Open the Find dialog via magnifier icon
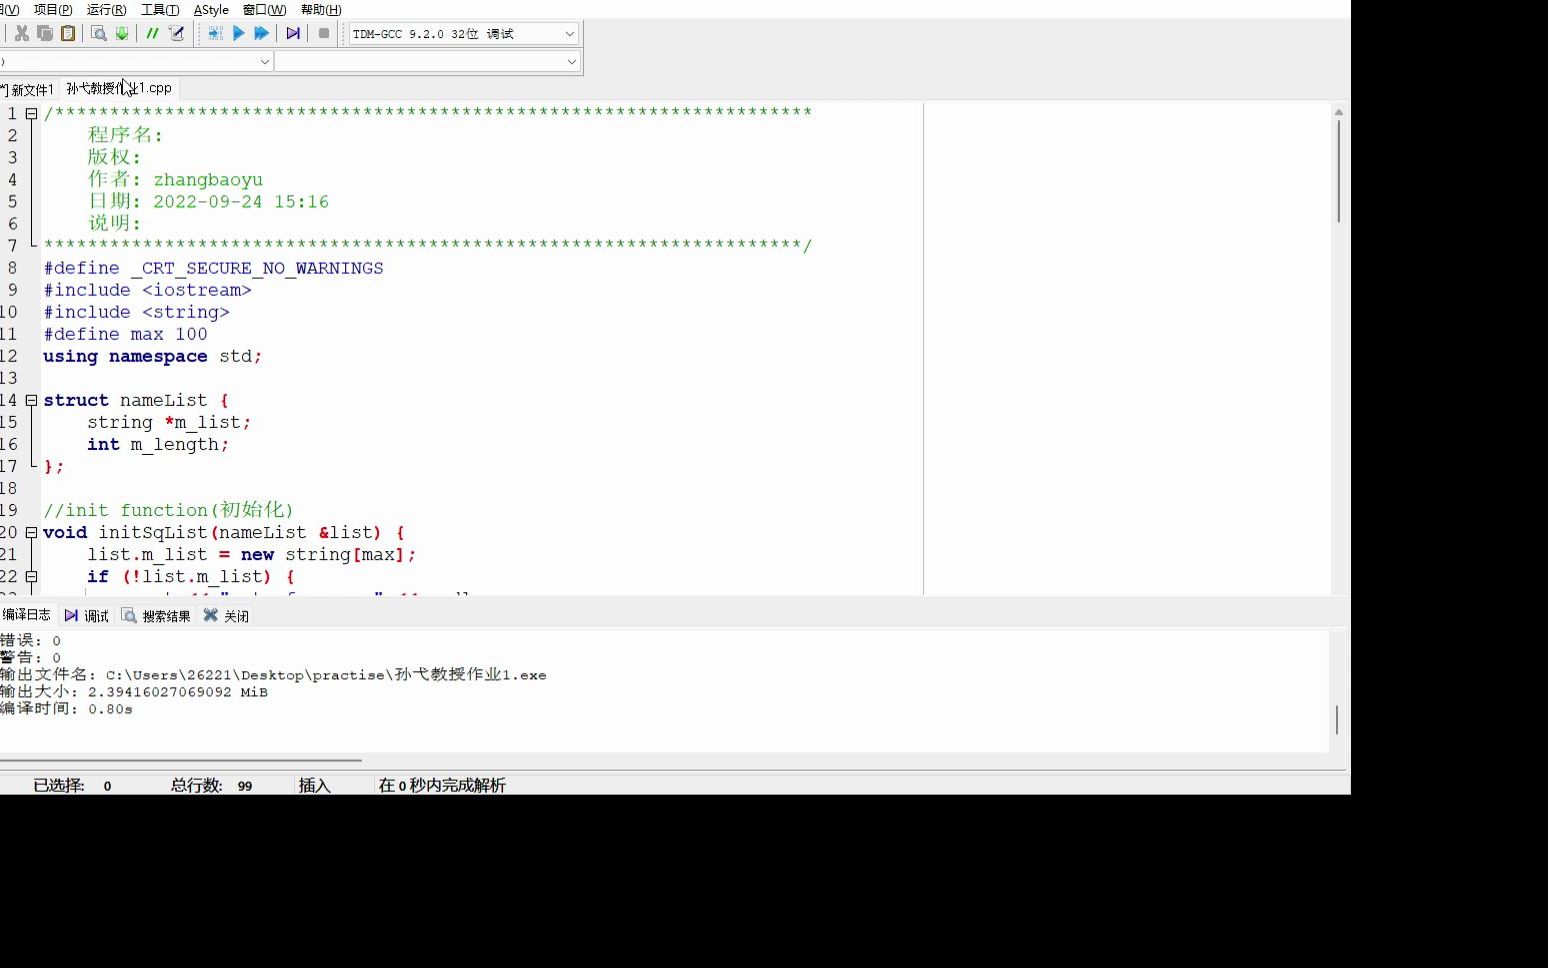Viewport: 1548px width, 968px height. tap(97, 33)
